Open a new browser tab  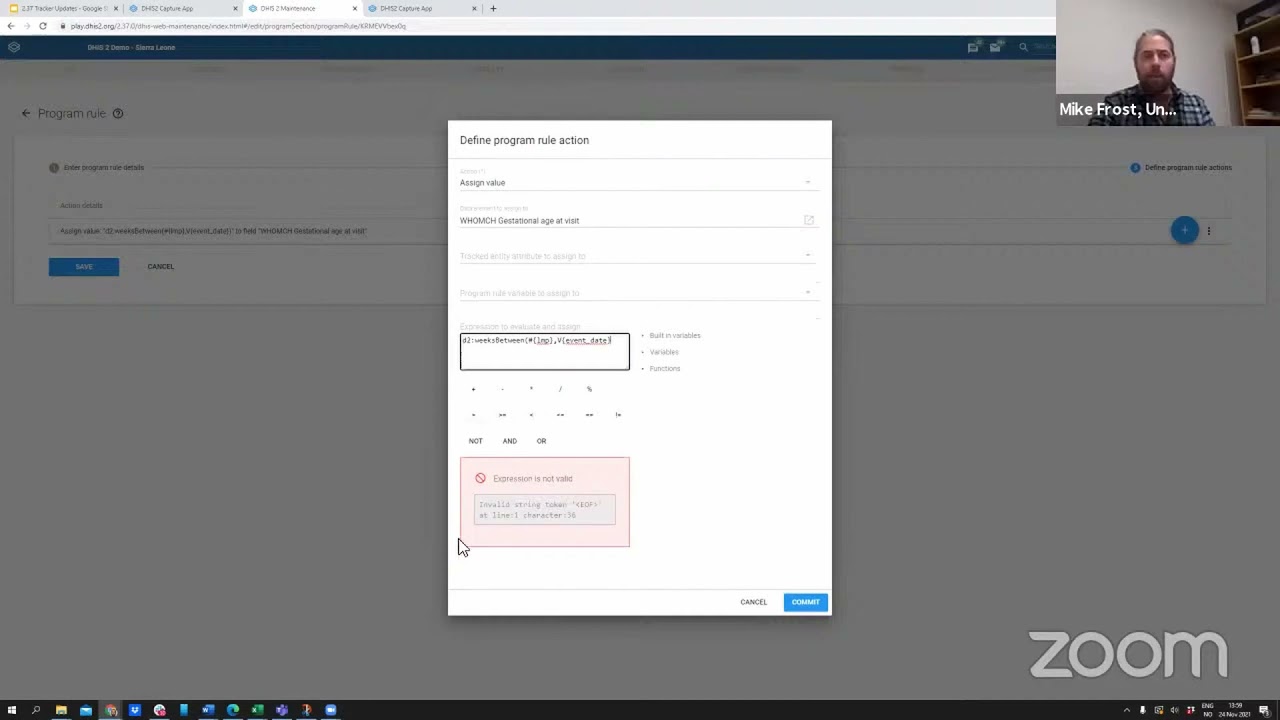pos(493,8)
